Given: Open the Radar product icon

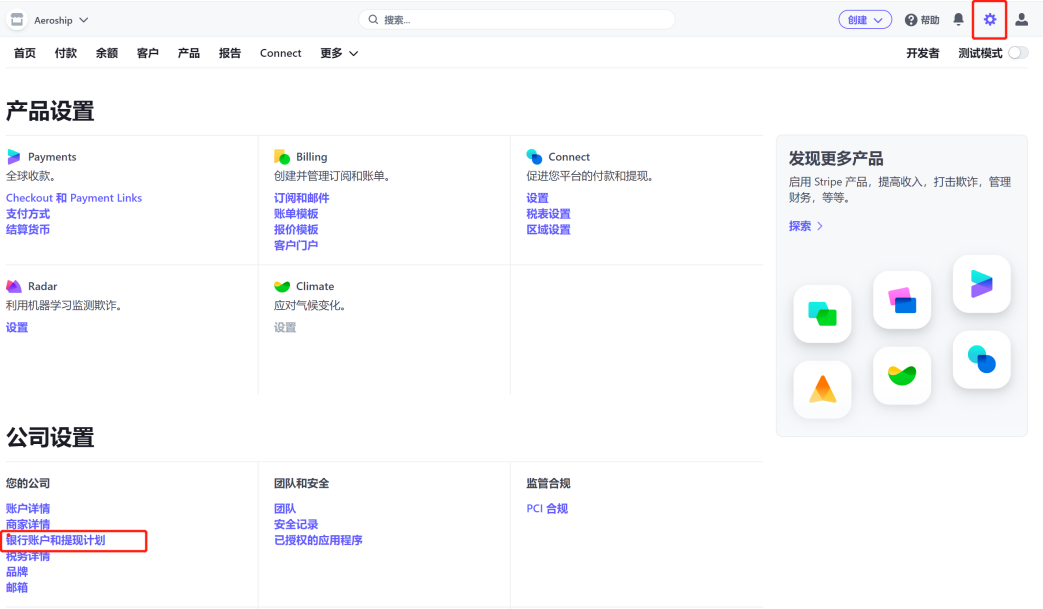Looking at the screenshot, I should tap(14, 286).
